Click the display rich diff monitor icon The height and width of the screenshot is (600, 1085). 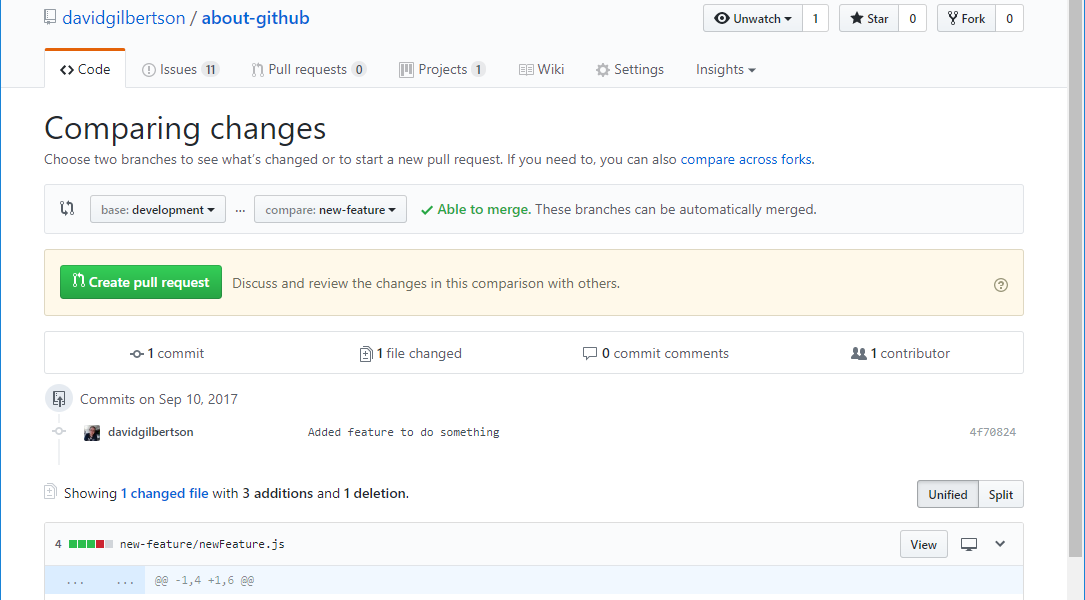click(969, 544)
